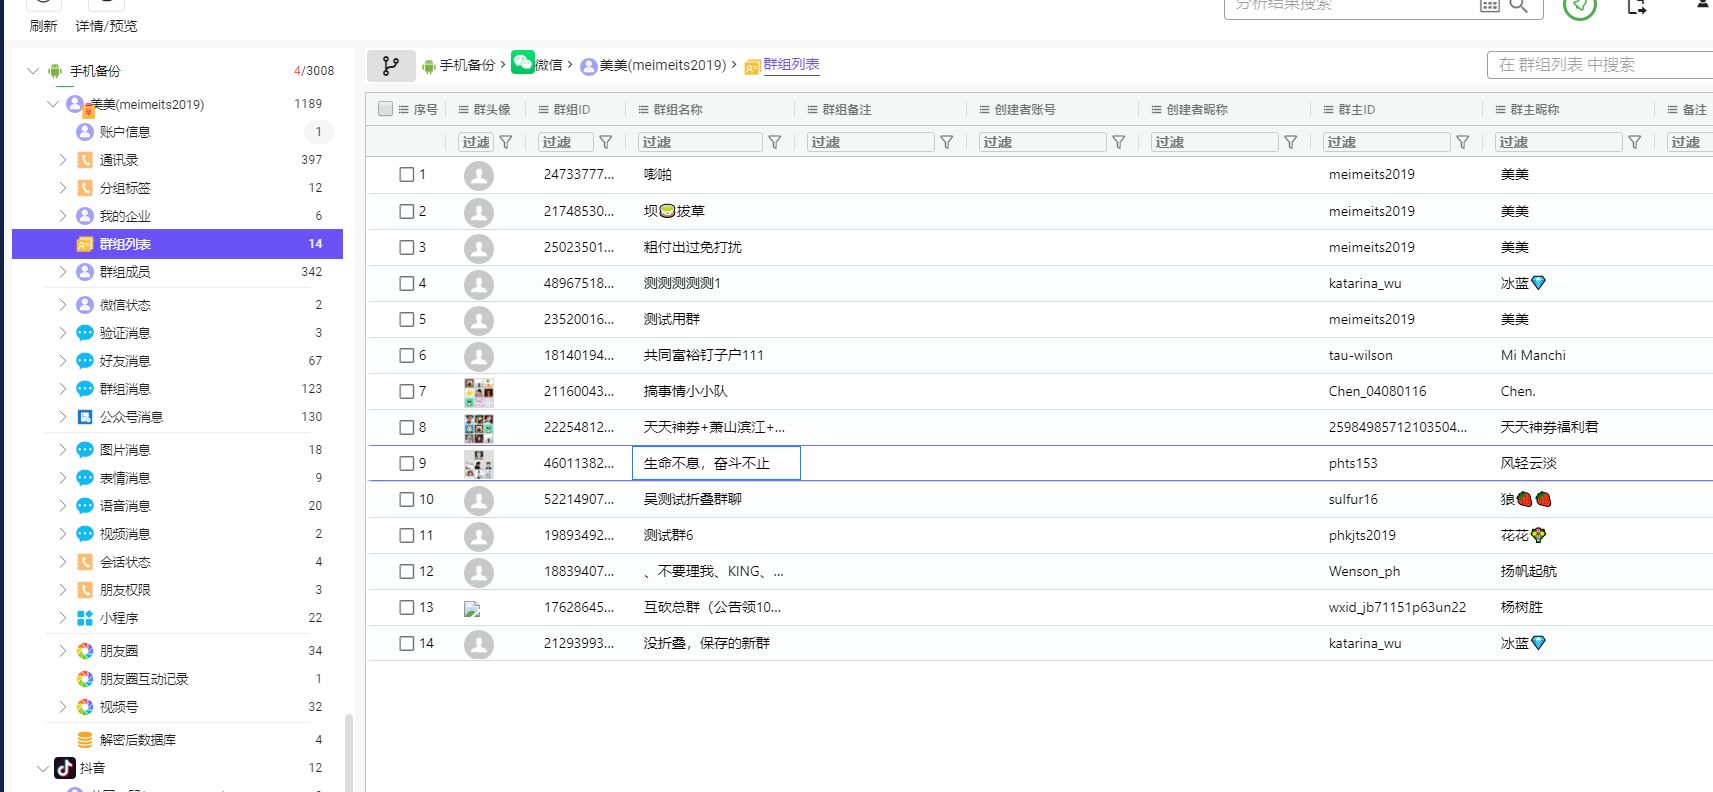Click the sidebar vertical scrollbar
1713x792 pixels.
point(348,752)
